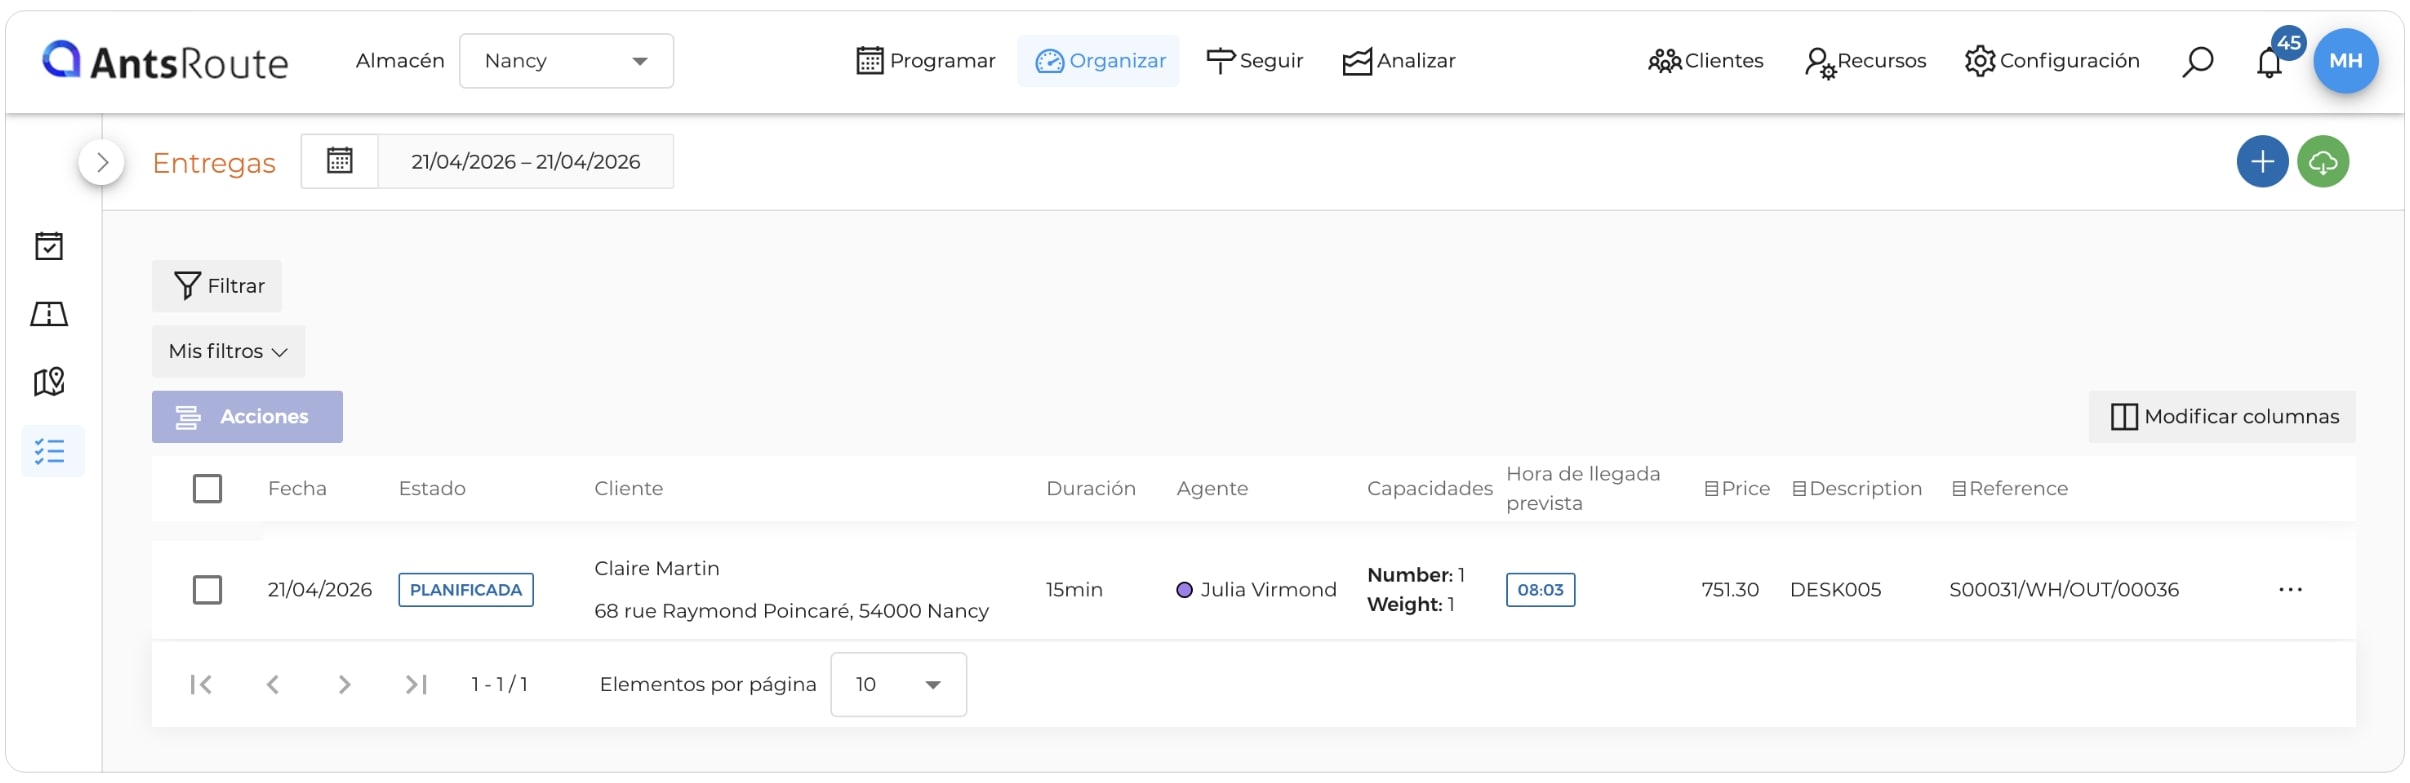Add a new delivery with plus button
Image resolution: width=2410 pixels, height=783 pixels.
[x=2263, y=162]
